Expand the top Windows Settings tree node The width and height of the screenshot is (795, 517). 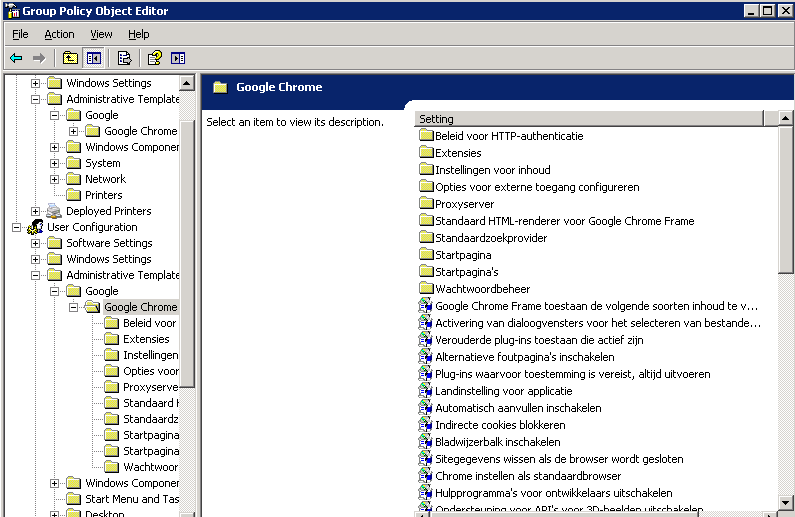35,83
